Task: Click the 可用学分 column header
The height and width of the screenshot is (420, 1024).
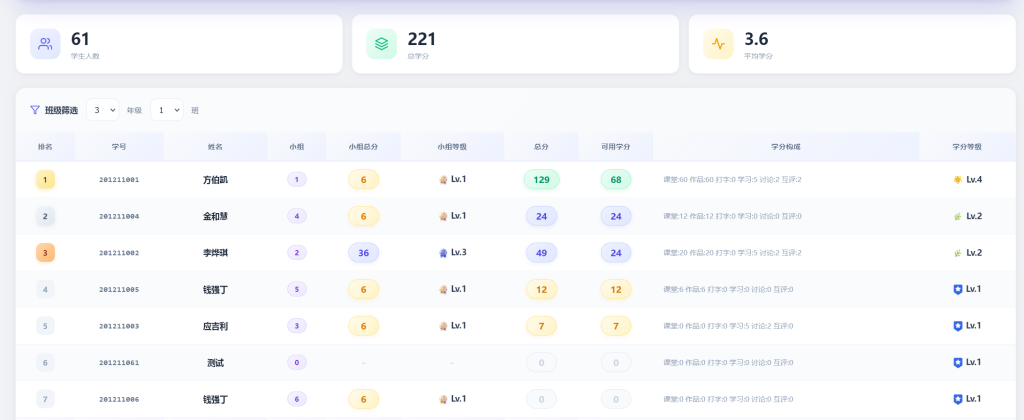Action: (615, 147)
